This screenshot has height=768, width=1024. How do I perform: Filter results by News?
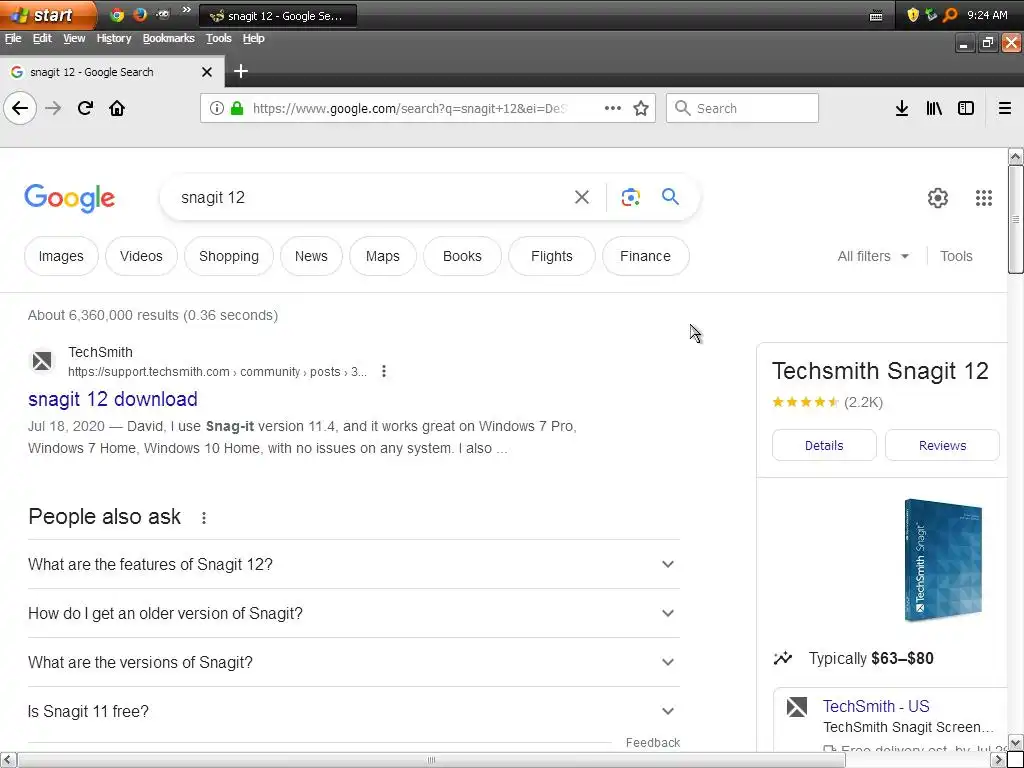point(311,256)
